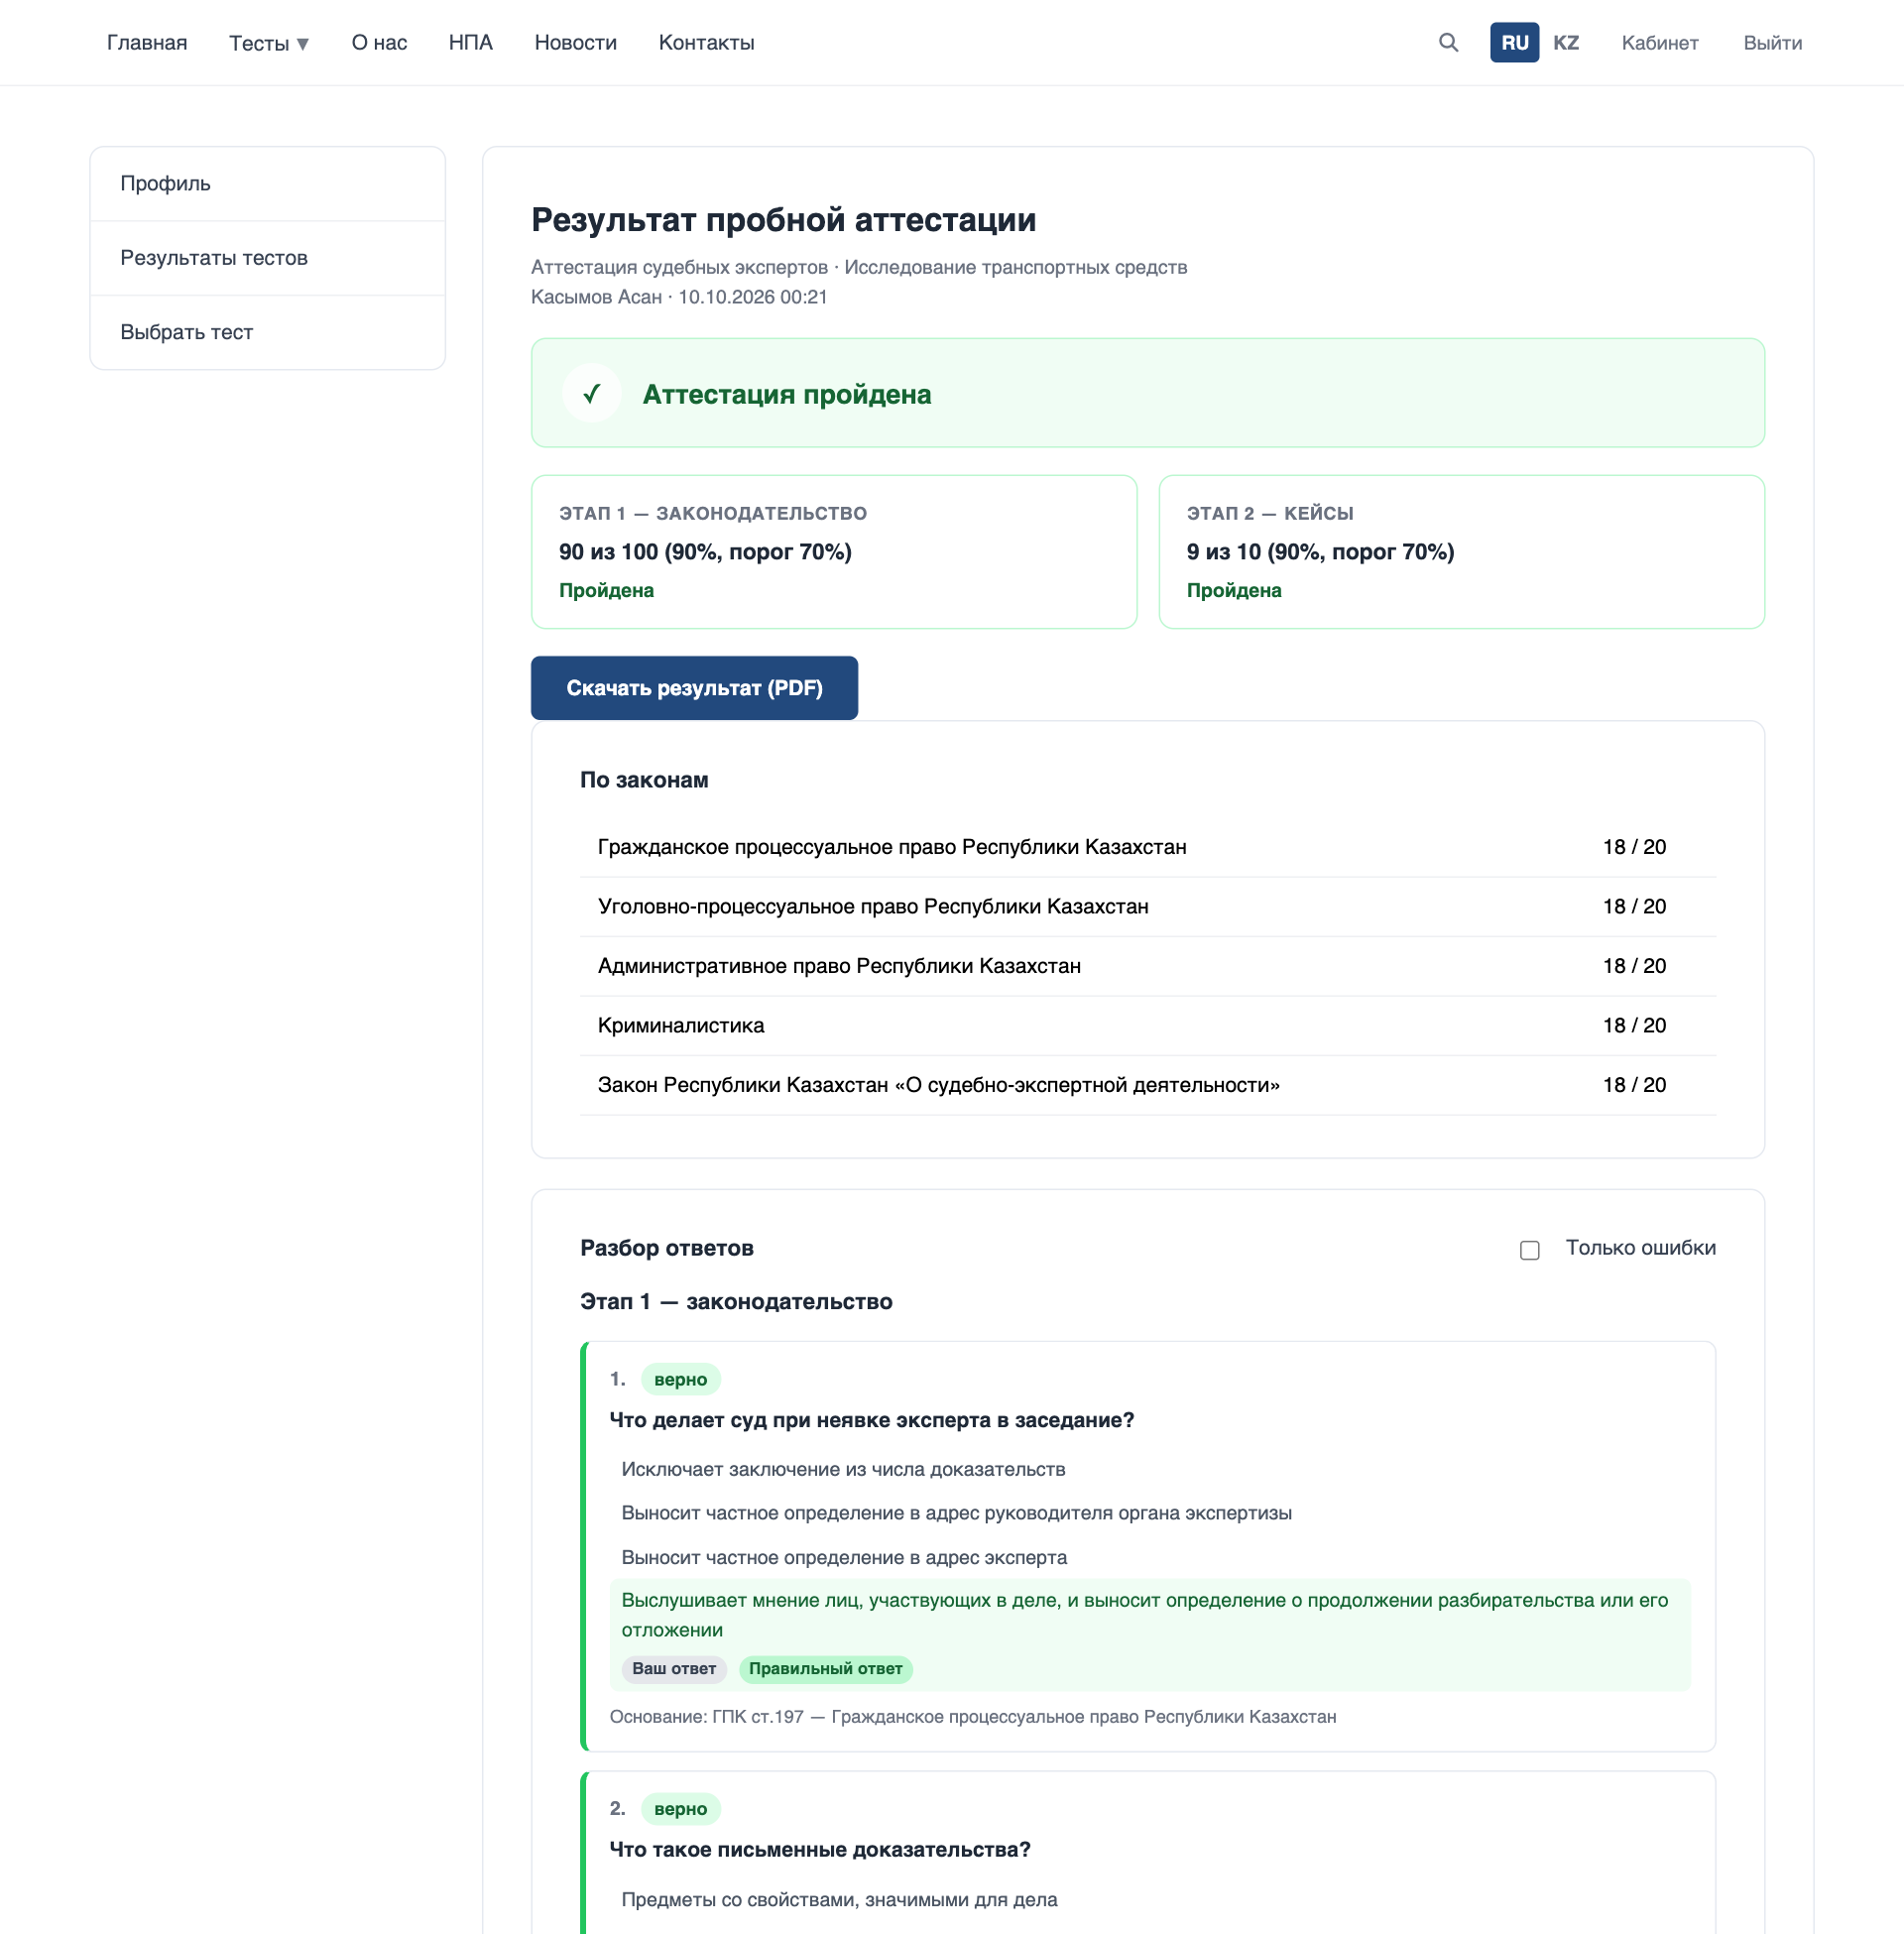Image resolution: width=1904 pixels, height=1934 pixels.
Task: Expand the Тесты dropdown menu
Action: [269, 43]
